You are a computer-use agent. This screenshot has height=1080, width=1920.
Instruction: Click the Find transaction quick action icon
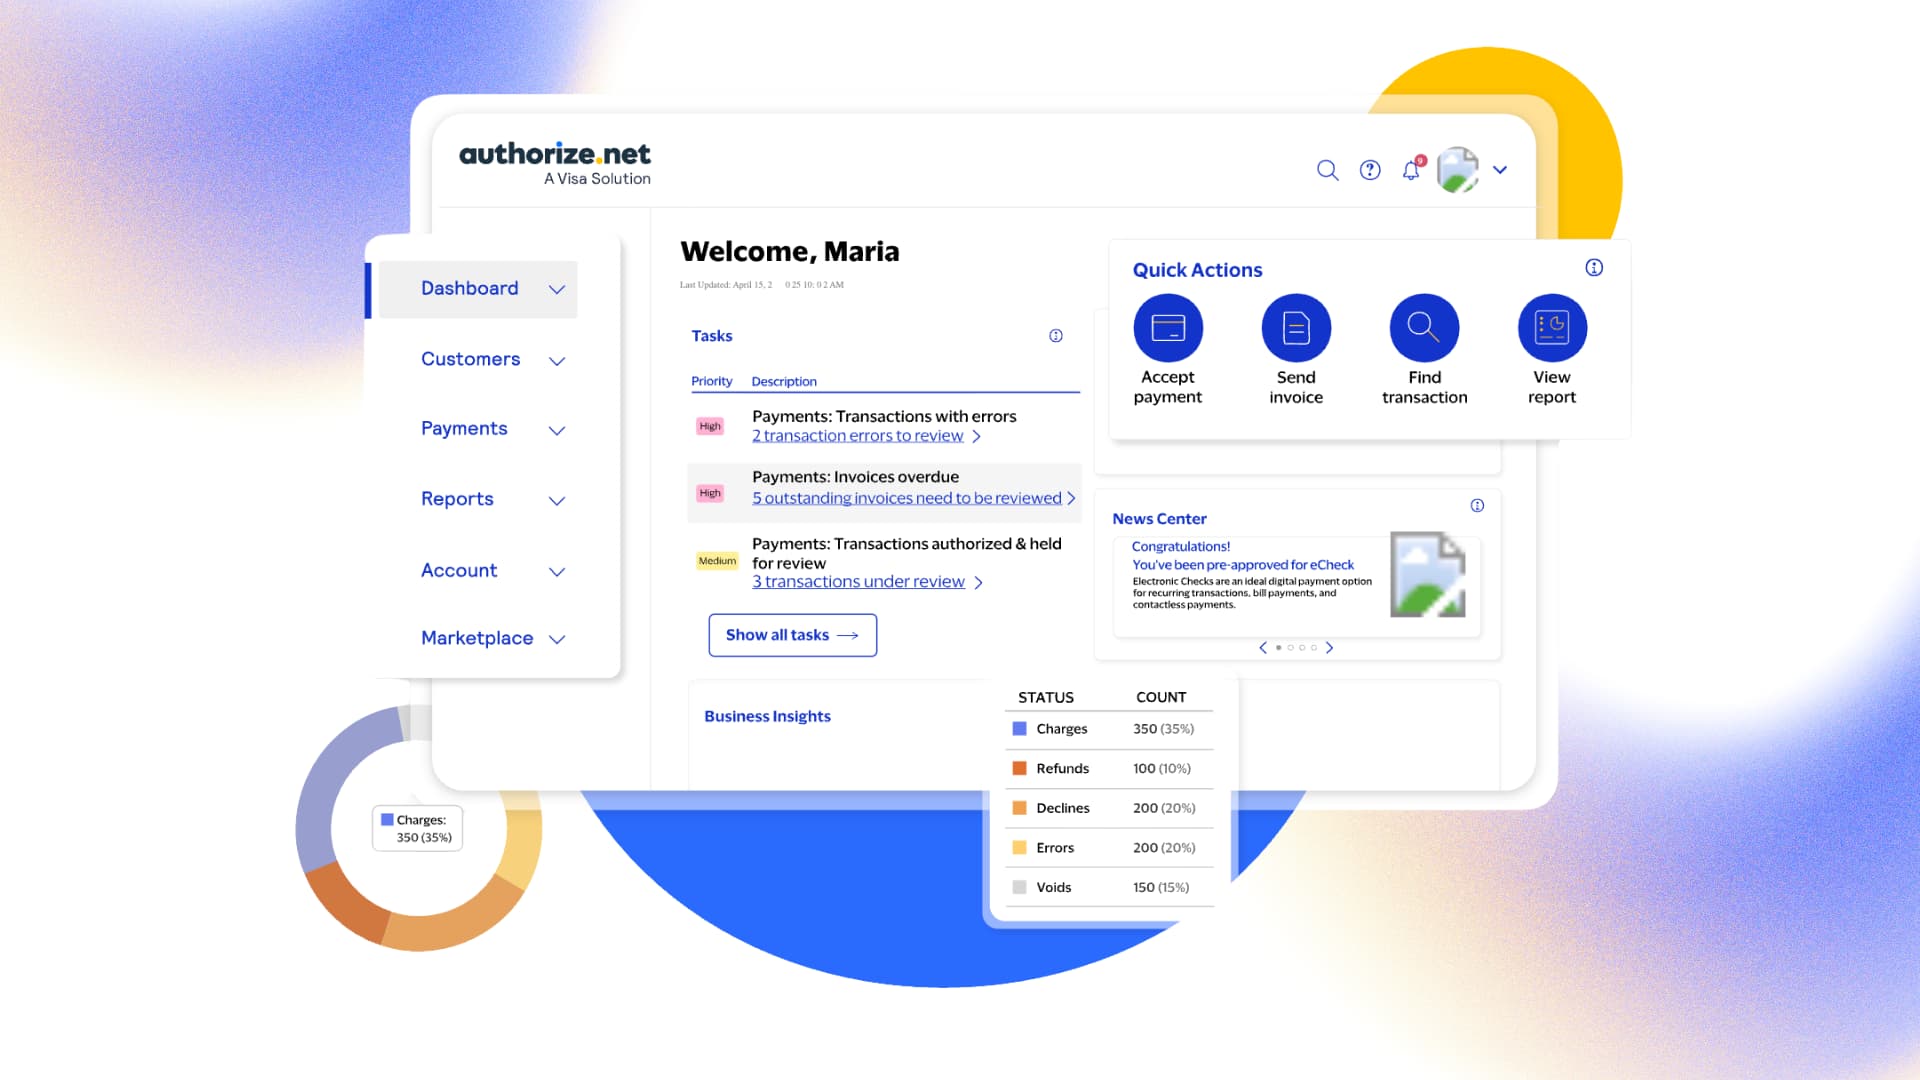[1424, 328]
